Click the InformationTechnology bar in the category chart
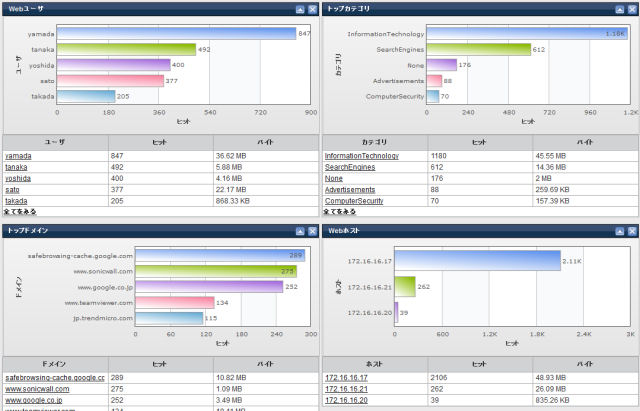The height and width of the screenshot is (411, 640). pos(527,33)
